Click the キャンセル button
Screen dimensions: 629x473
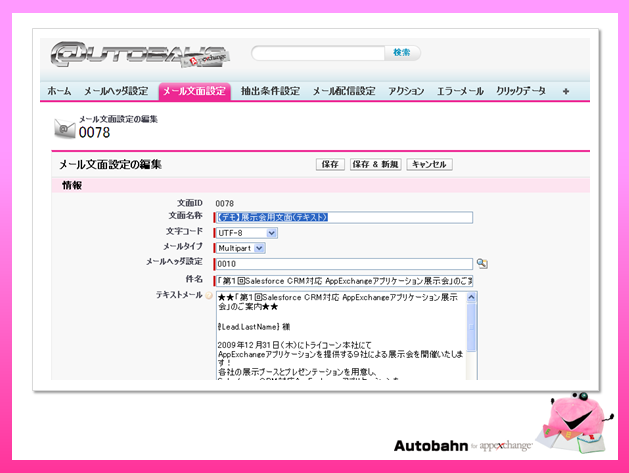429,164
